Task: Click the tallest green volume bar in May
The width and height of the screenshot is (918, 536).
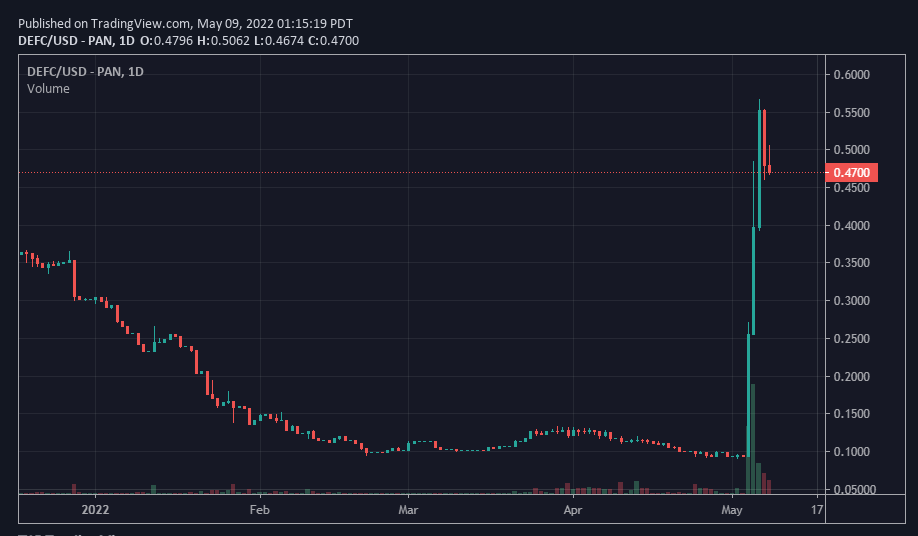Action: [x=753, y=439]
